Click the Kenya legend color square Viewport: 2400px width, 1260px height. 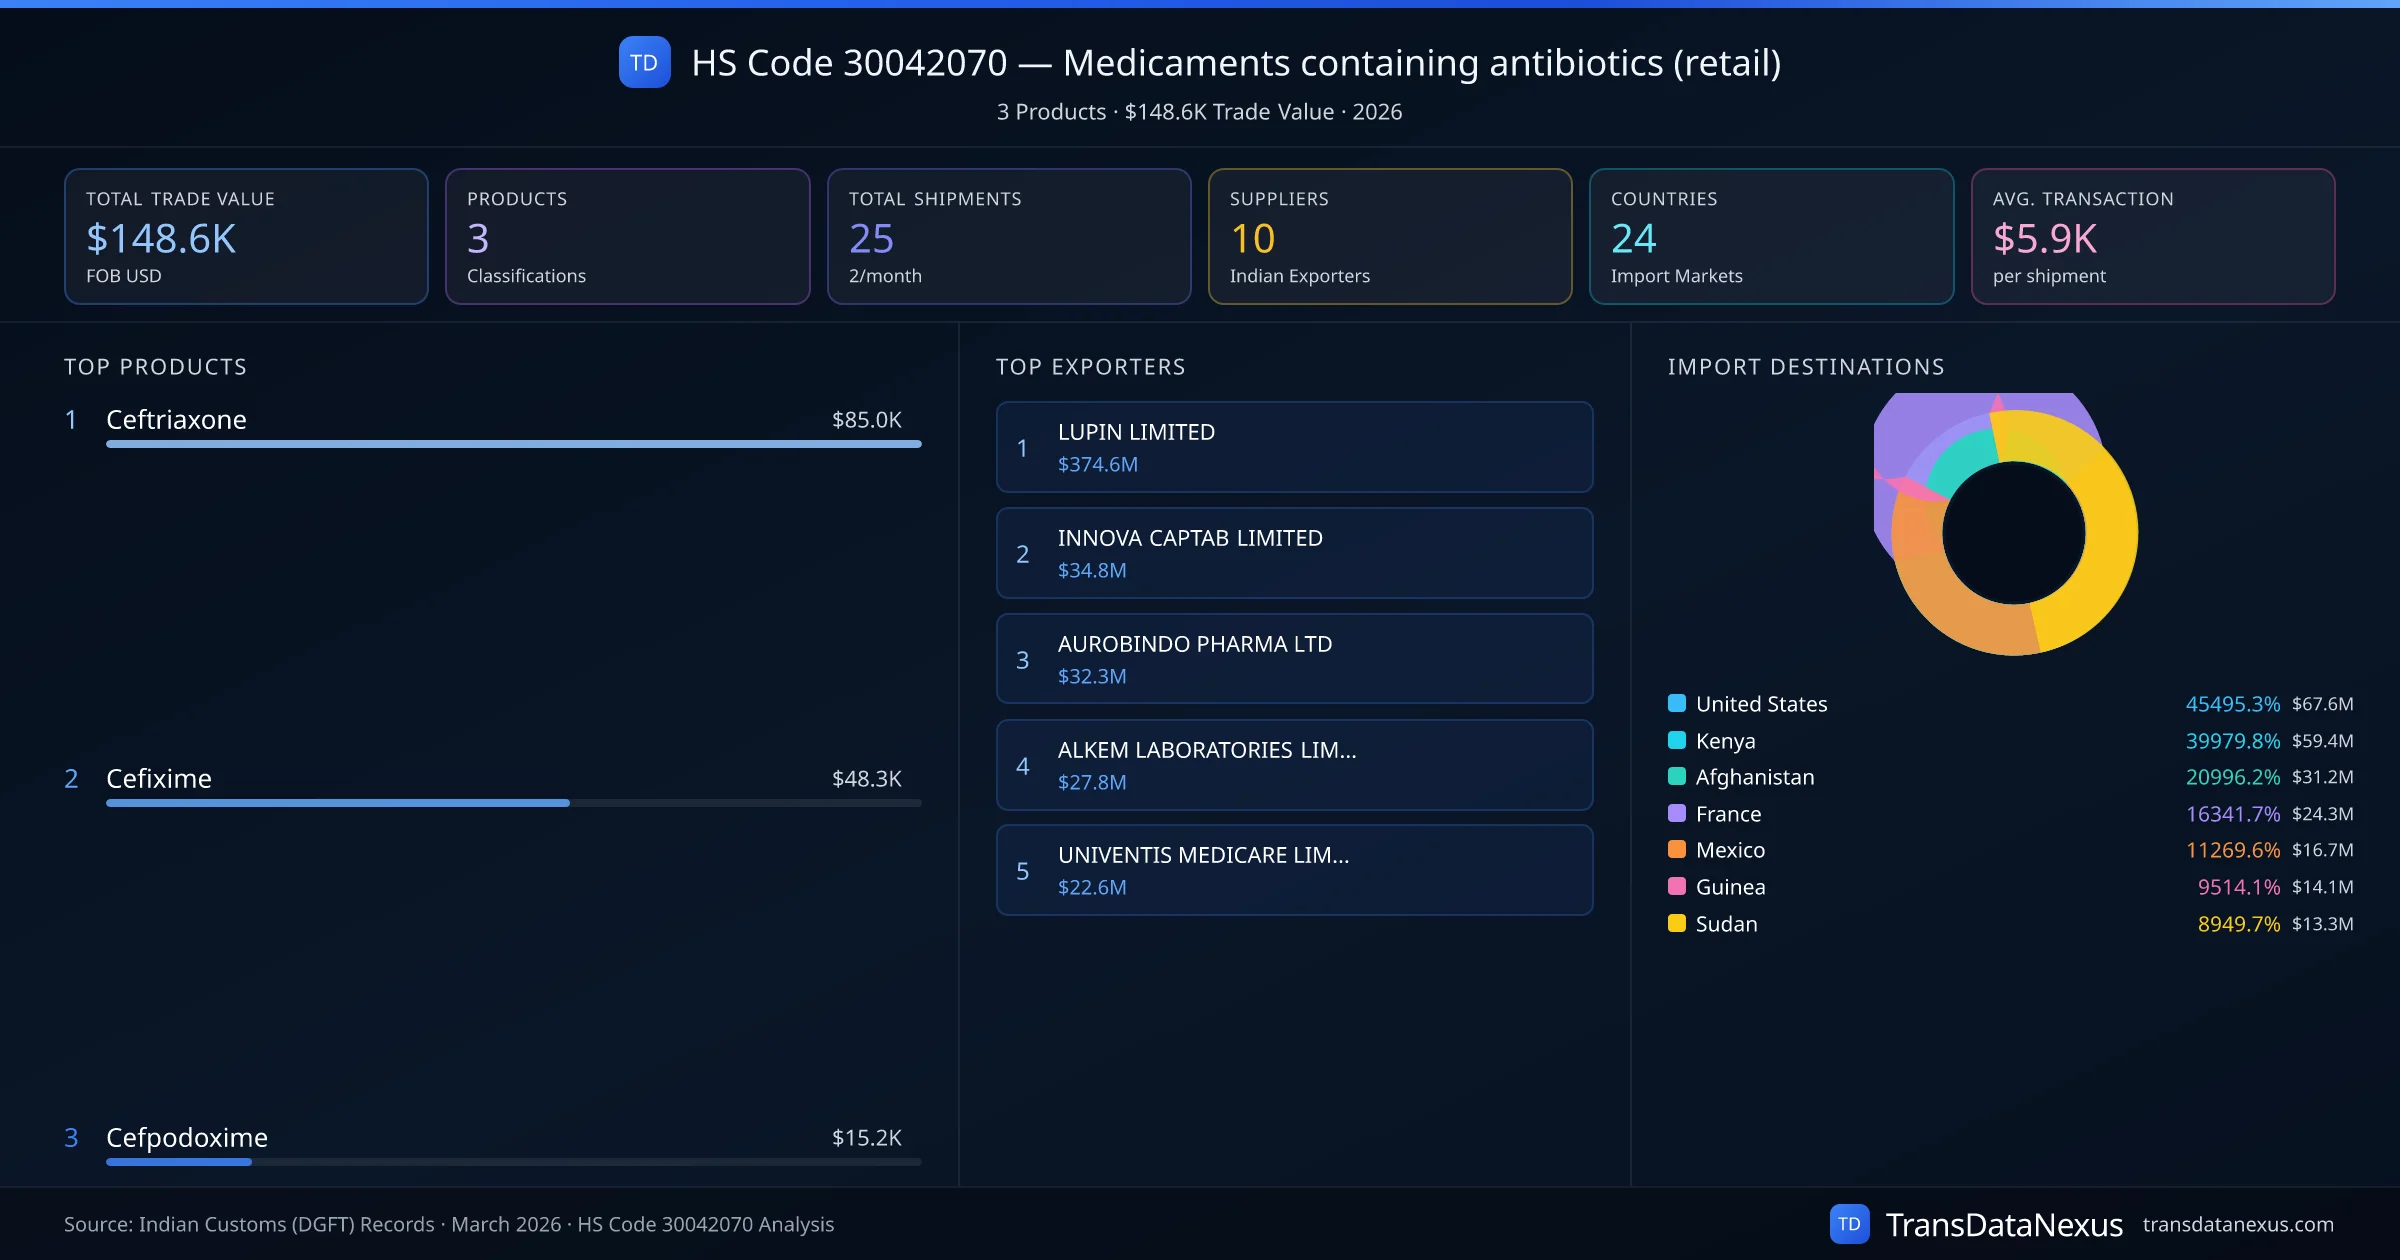coord(1677,740)
